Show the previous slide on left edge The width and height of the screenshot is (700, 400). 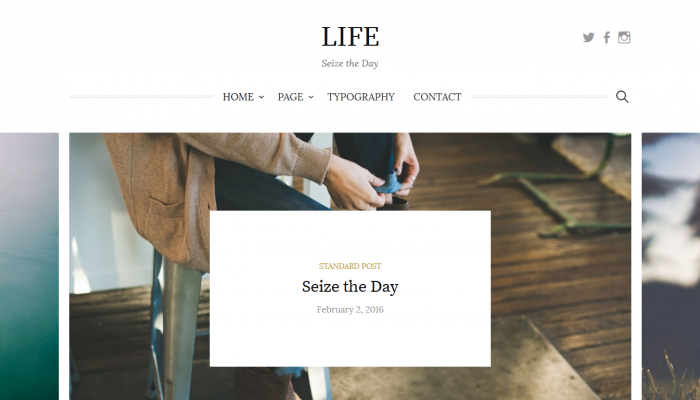(x=29, y=266)
